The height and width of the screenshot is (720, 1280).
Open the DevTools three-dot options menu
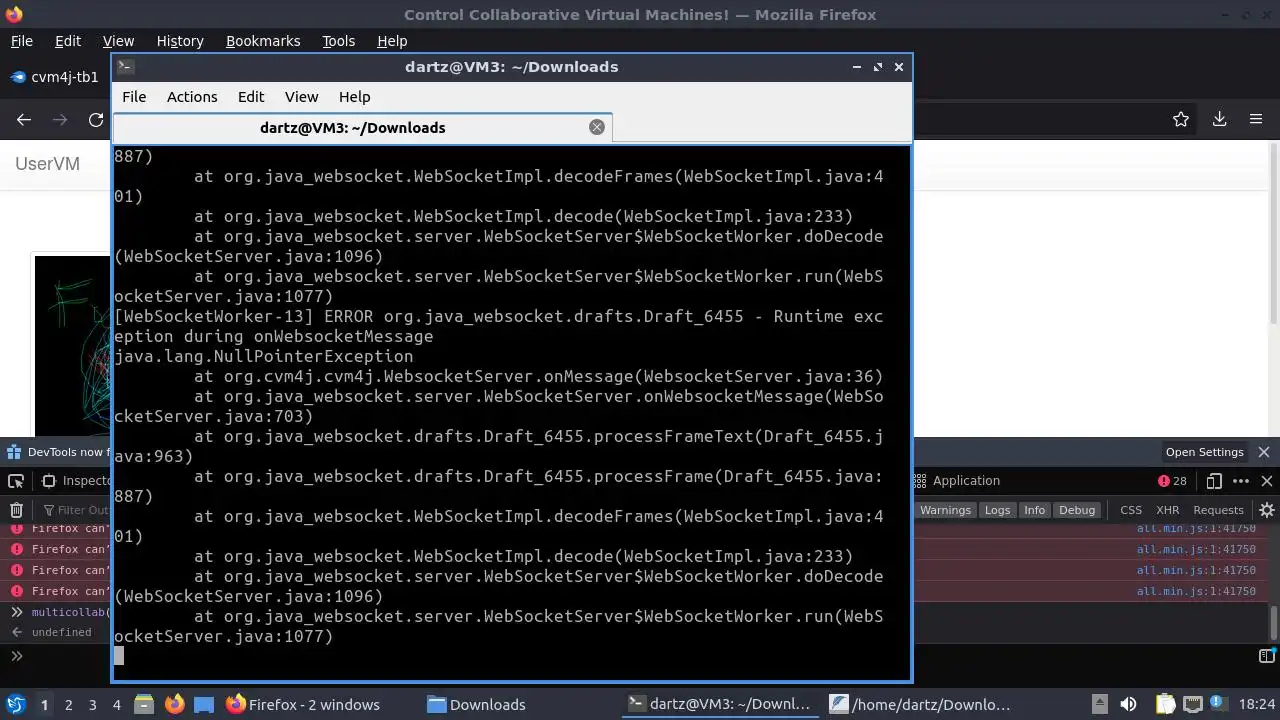pos(1241,481)
